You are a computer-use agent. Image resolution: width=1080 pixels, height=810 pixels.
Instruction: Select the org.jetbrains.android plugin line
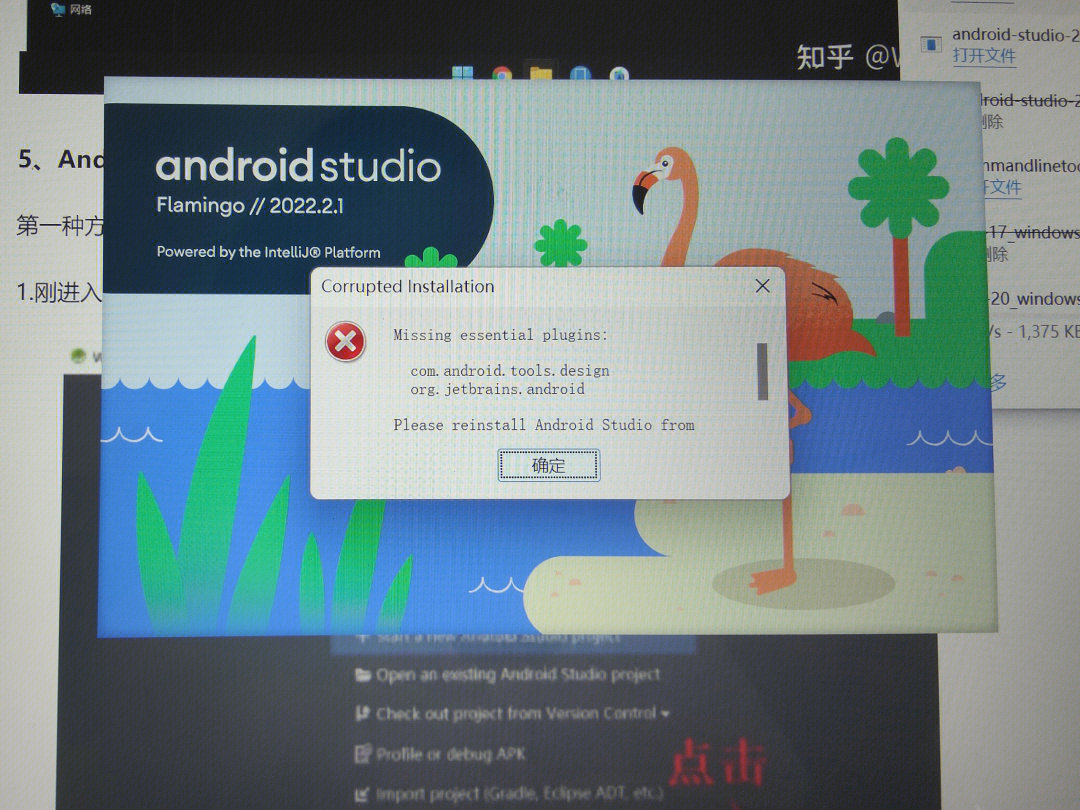pos(497,389)
